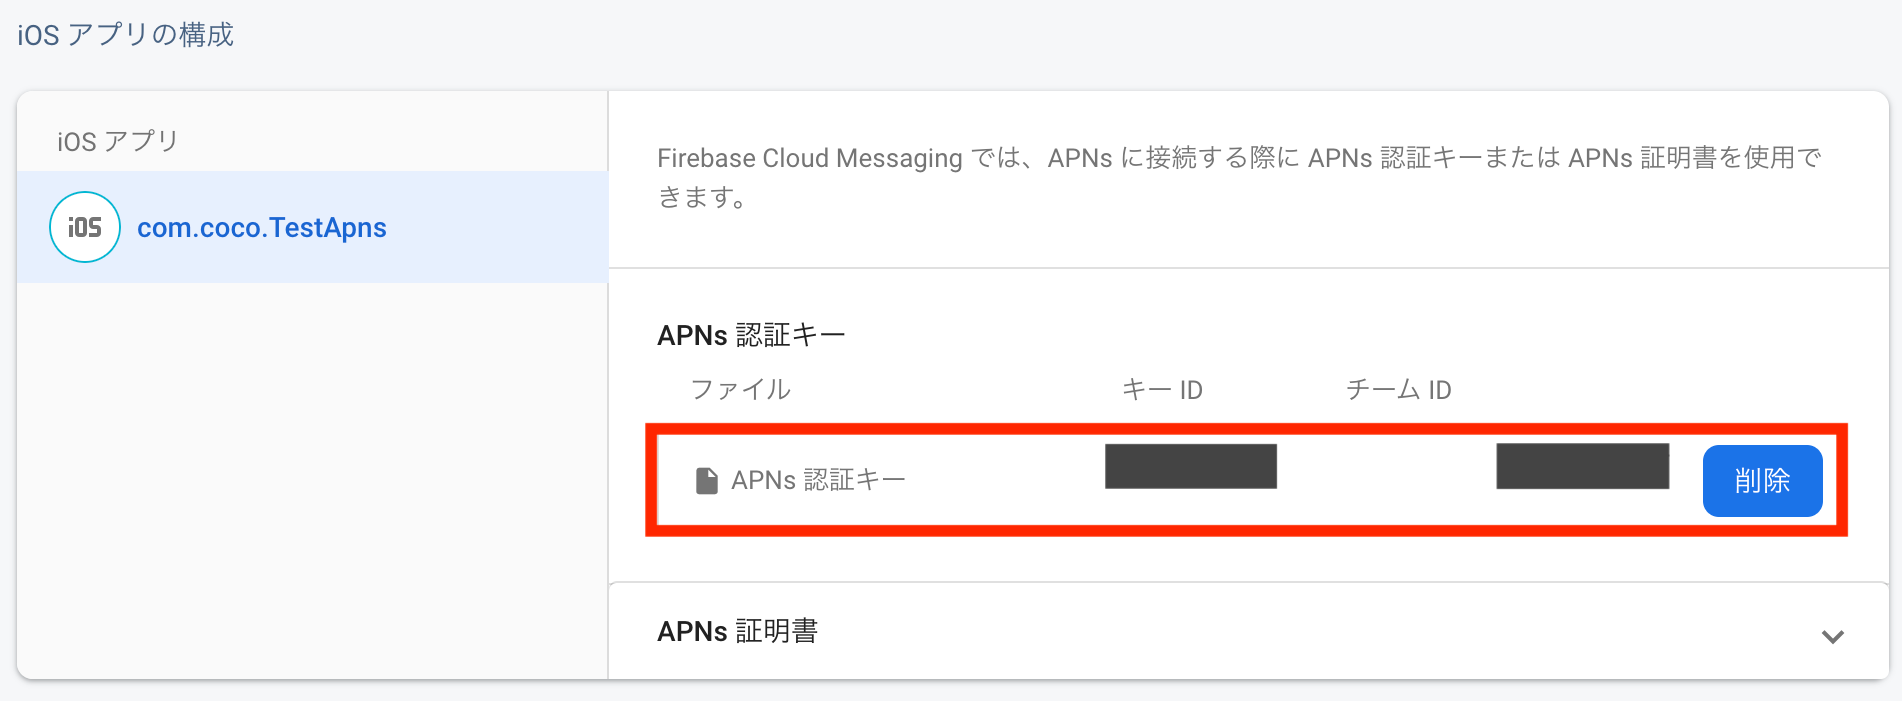Click the redacted キー ID value block
This screenshot has width=1902, height=701.
point(1190,467)
